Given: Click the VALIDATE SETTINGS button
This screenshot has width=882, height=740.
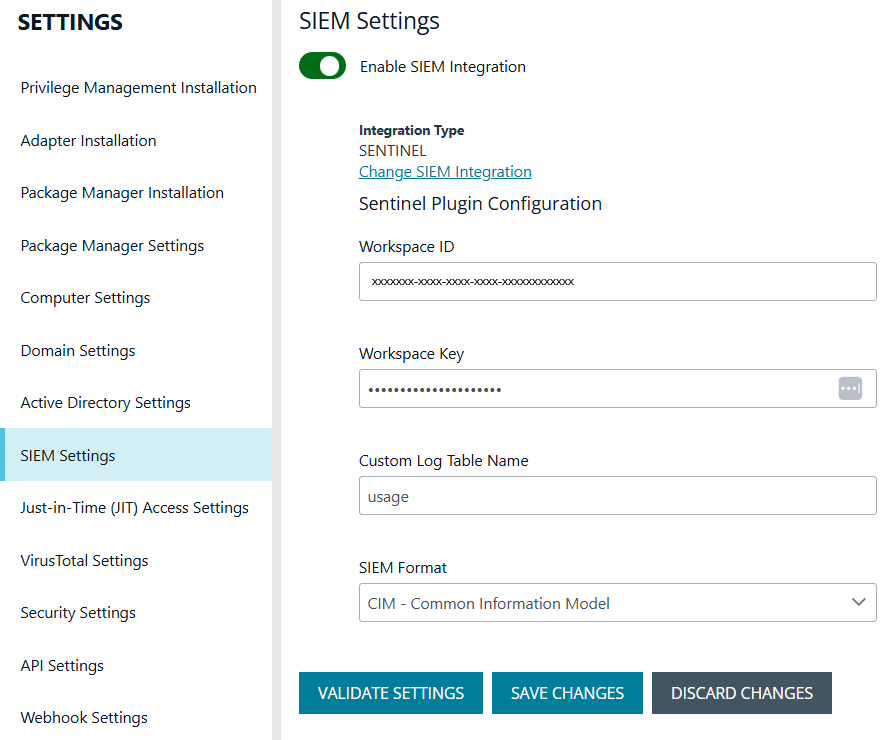Looking at the screenshot, I should click(390, 692).
